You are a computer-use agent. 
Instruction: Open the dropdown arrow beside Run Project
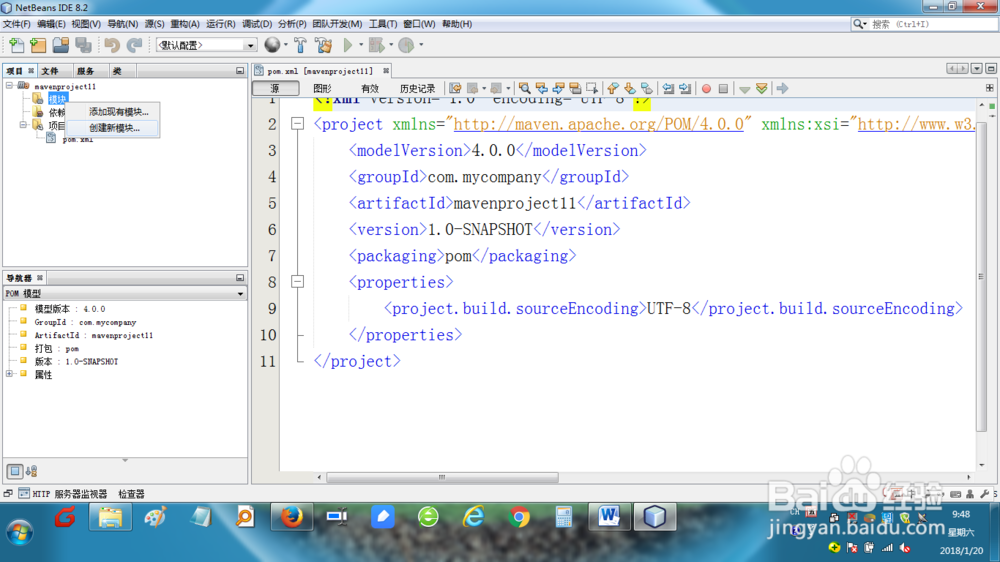pos(361,45)
